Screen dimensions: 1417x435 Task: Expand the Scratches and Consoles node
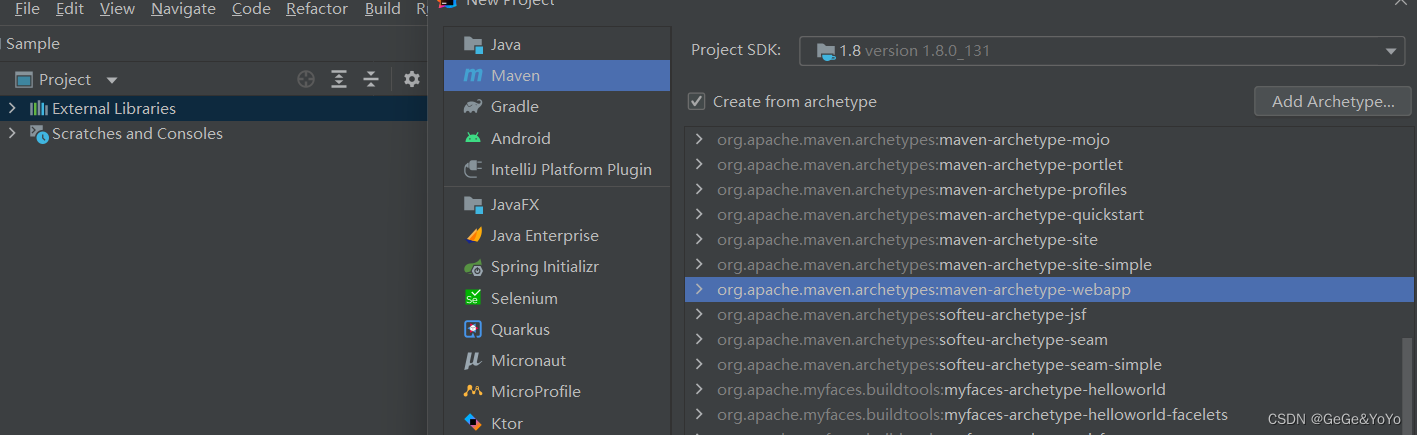point(12,134)
